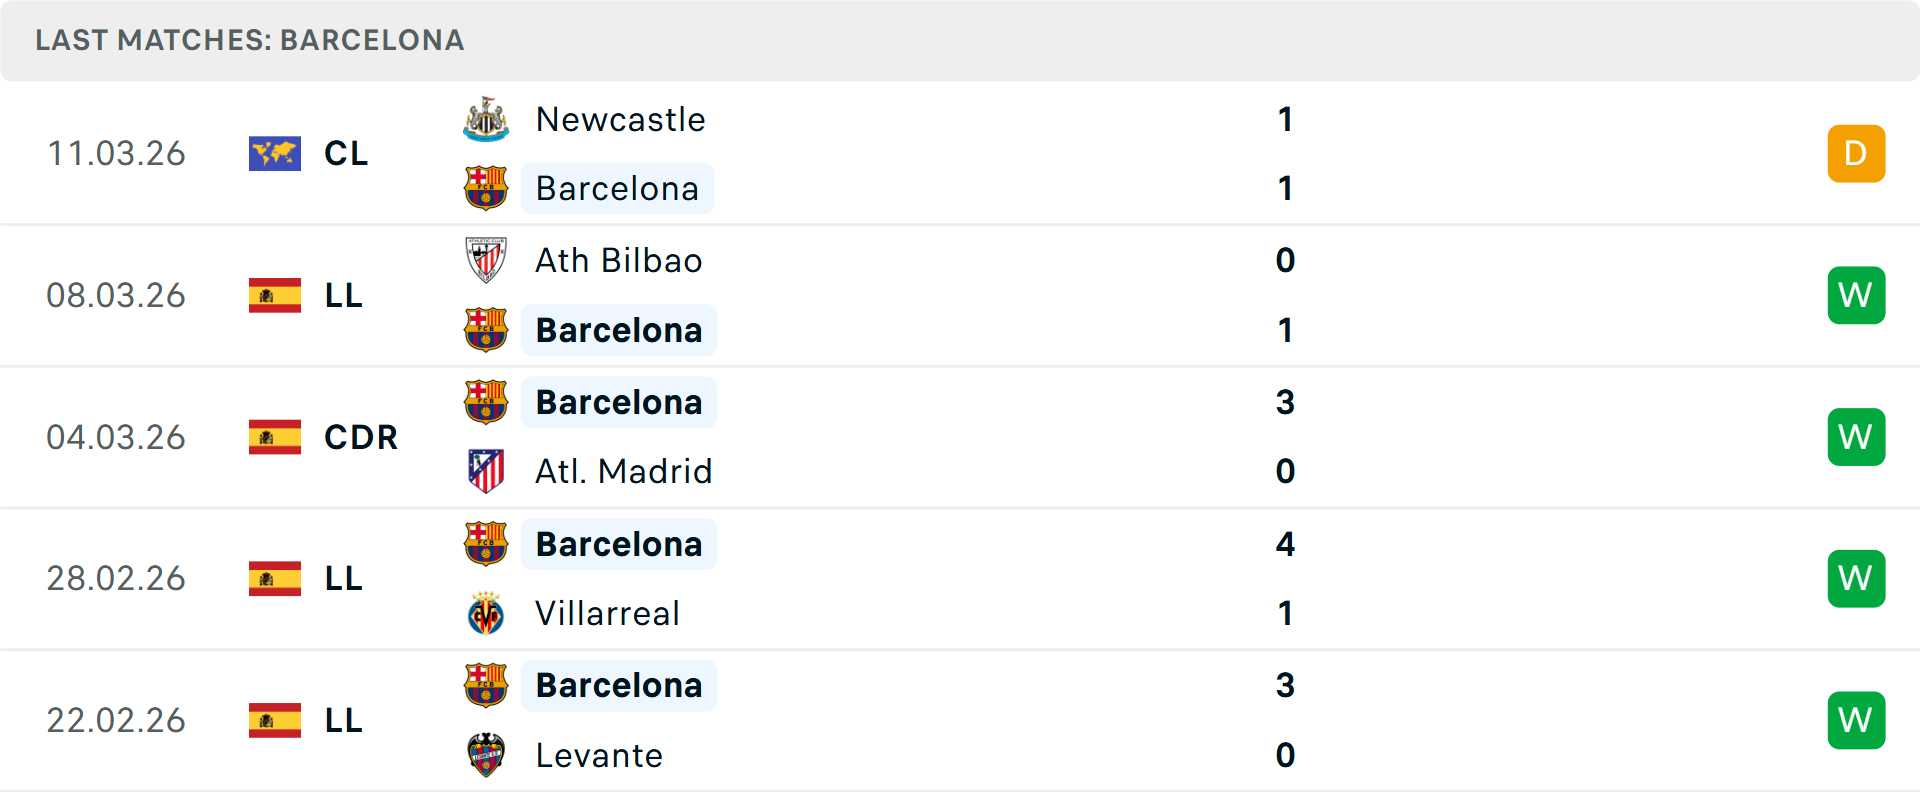Toggle the yellow D badge for the Newcastle draw
Image resolution: width=1920 pixels, height=792 pixels.
coord(1856,153)
